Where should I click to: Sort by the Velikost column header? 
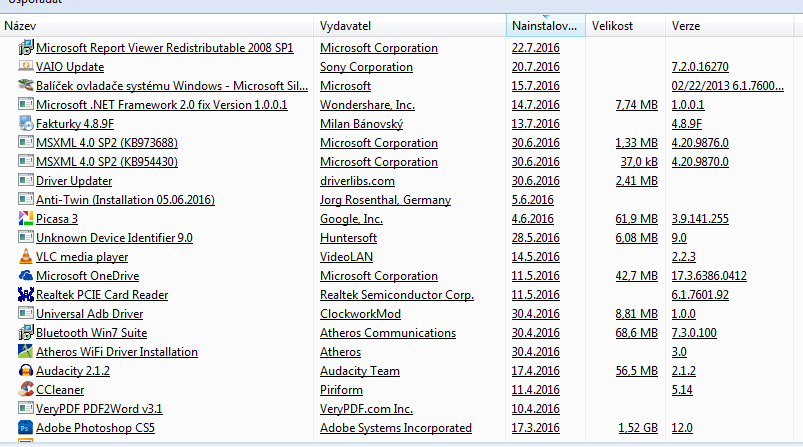[x=625, y=26]
